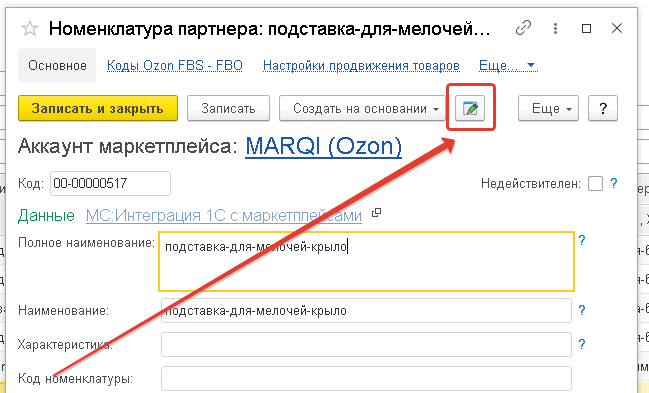This screenshot has width=649, height=393.
Task: Open the МС:Интеграция link in a new window via its icon
Action: pos(376,213)
